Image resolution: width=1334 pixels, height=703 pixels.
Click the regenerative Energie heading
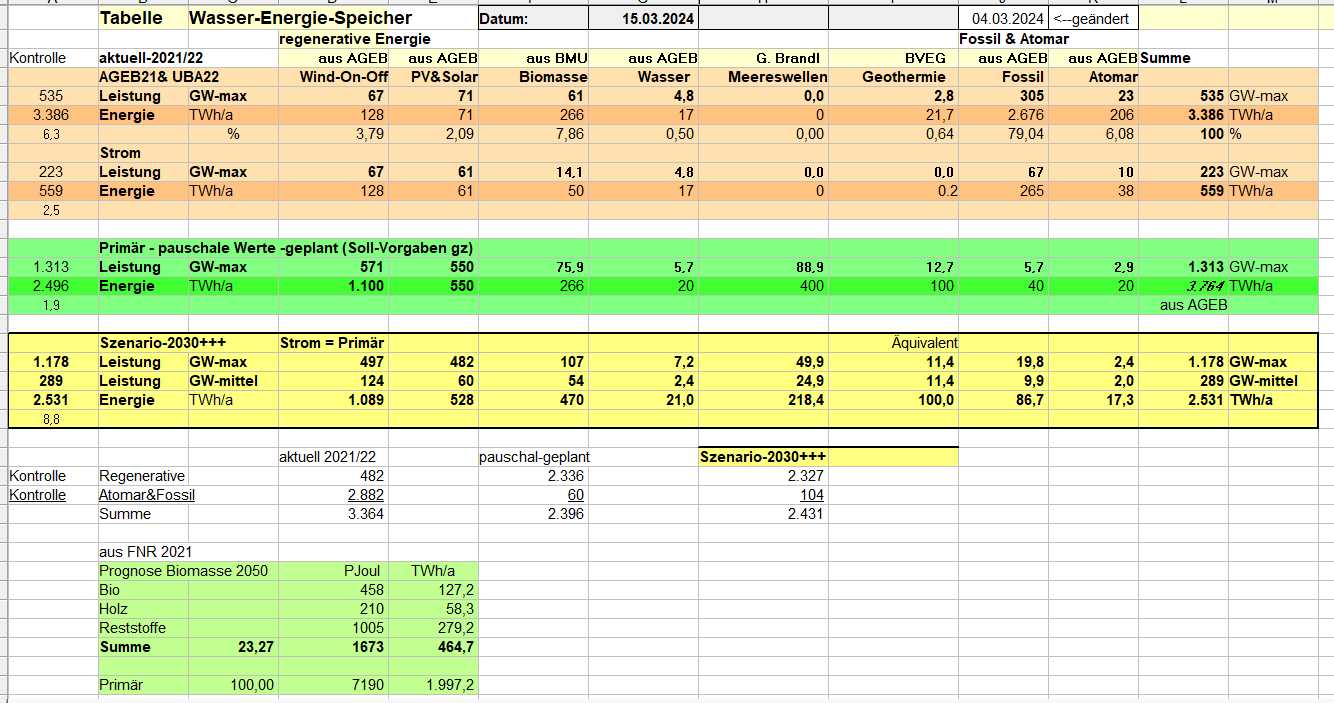click(355, 38)
